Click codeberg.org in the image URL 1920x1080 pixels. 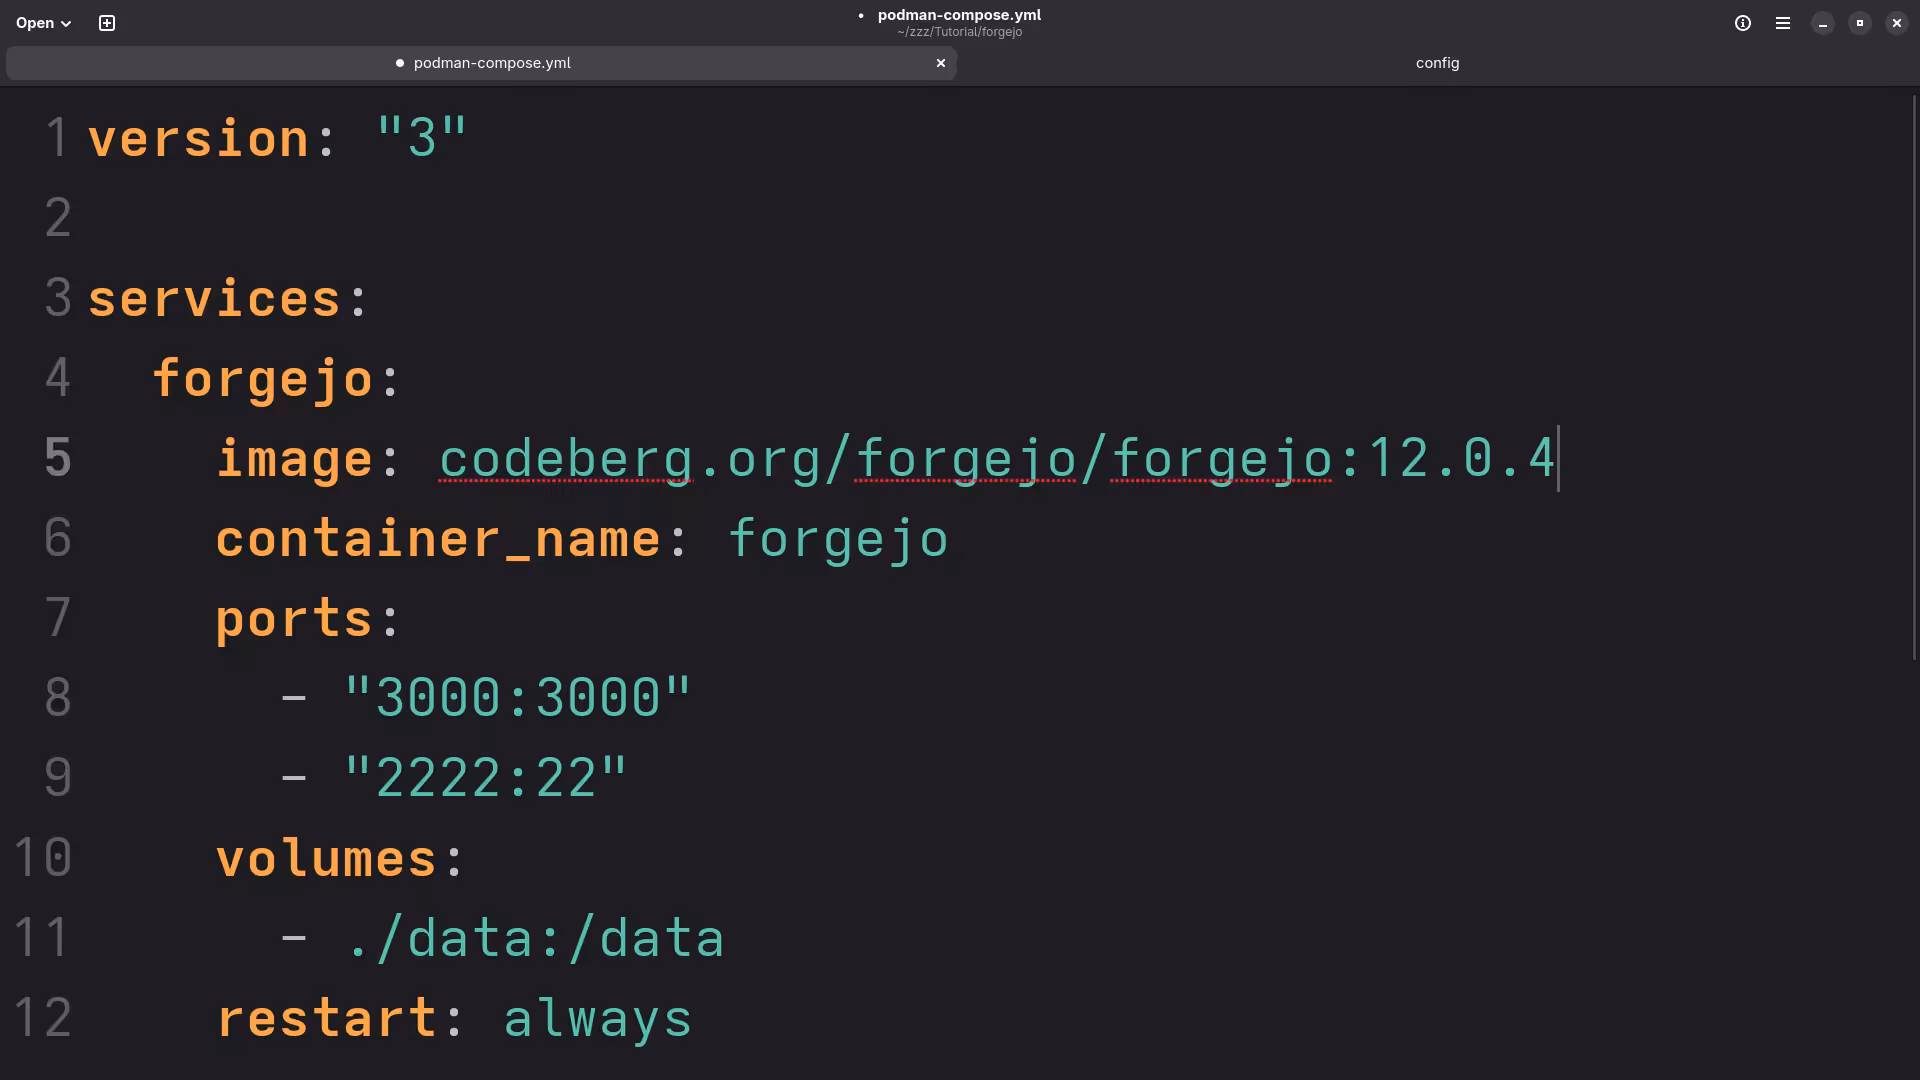pyautogui.click(x=630, y=459)
